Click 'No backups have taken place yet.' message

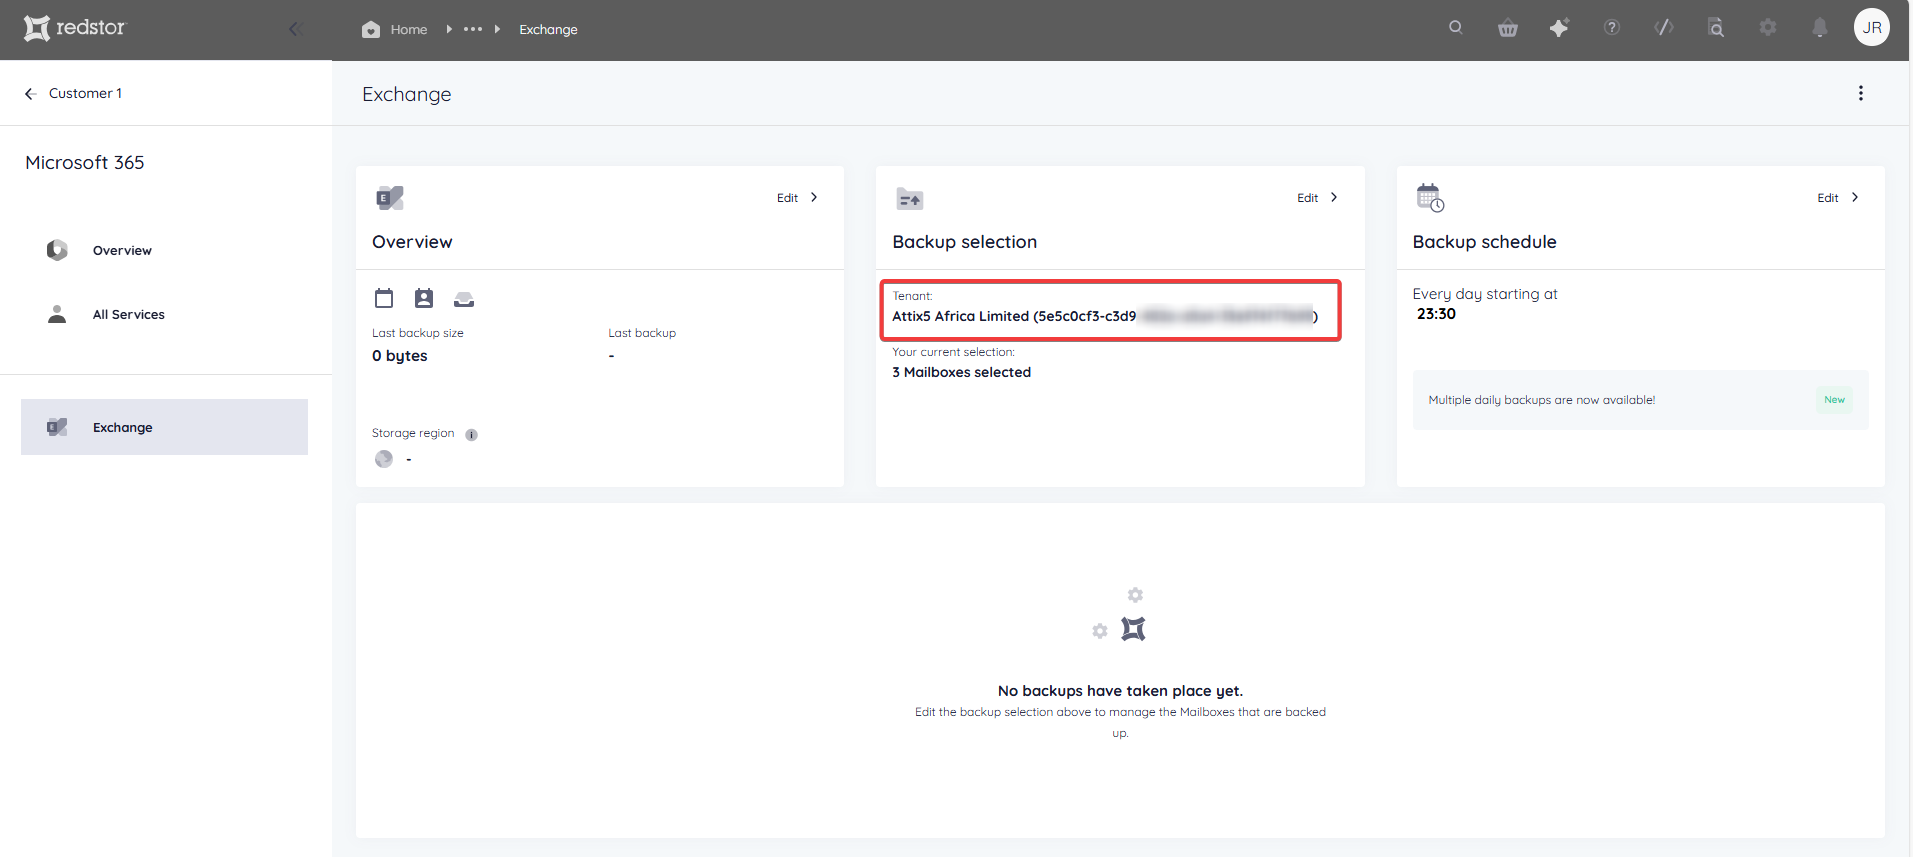pyautogui.click(x=1120, y=691)
